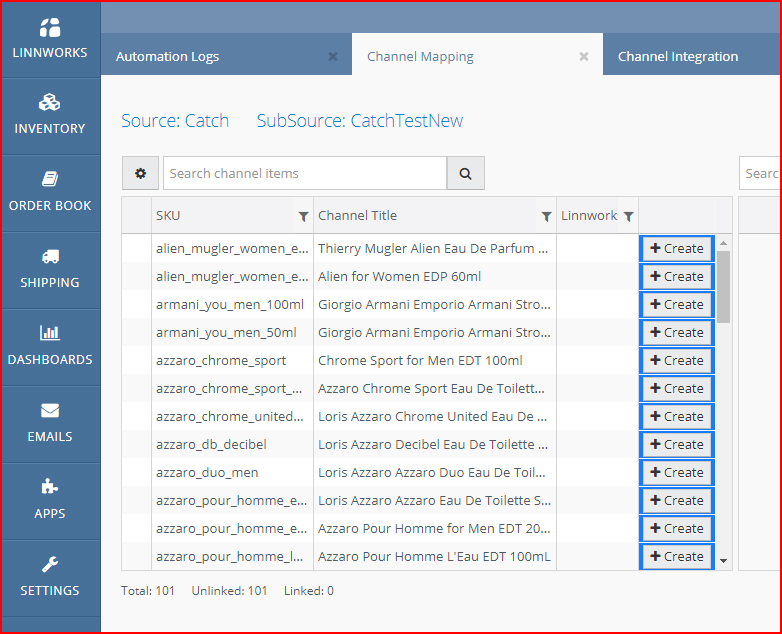
Task: Go to the Shipping section
Action: click(x=50, y=270)
